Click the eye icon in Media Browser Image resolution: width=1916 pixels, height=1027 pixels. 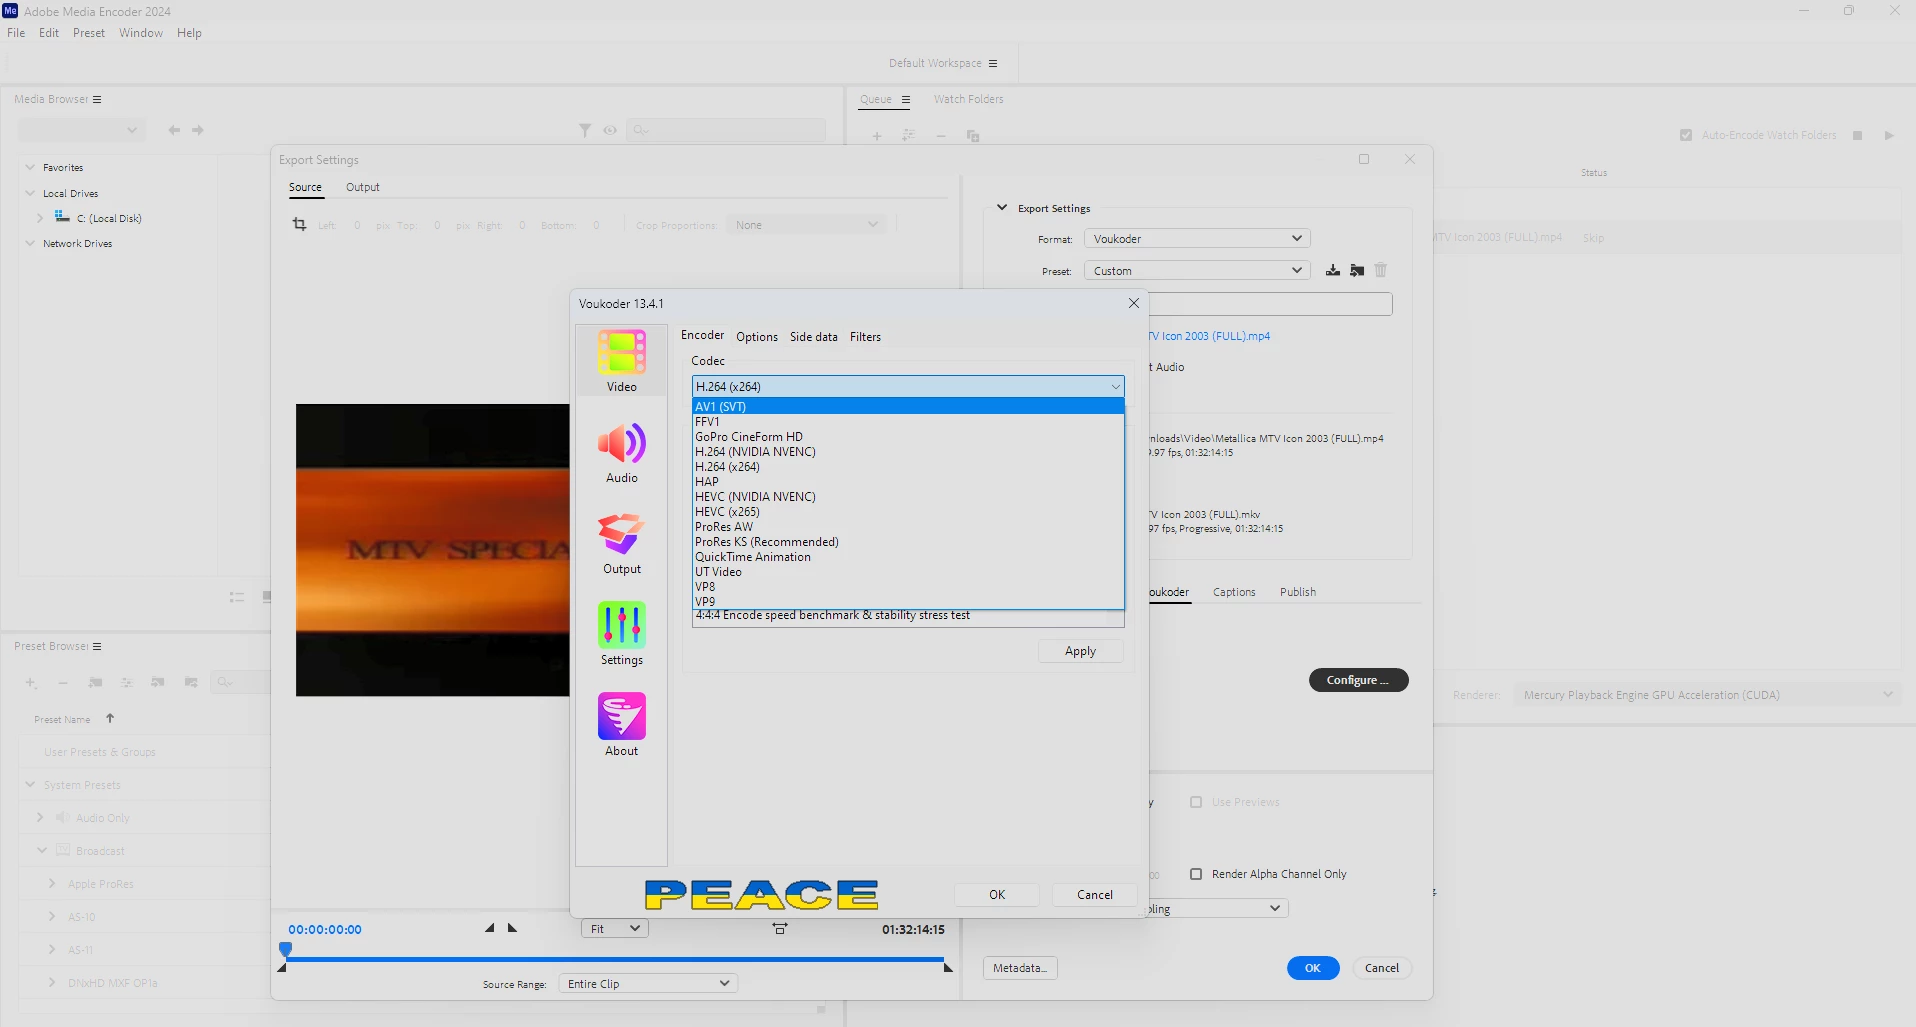[610, 130]
